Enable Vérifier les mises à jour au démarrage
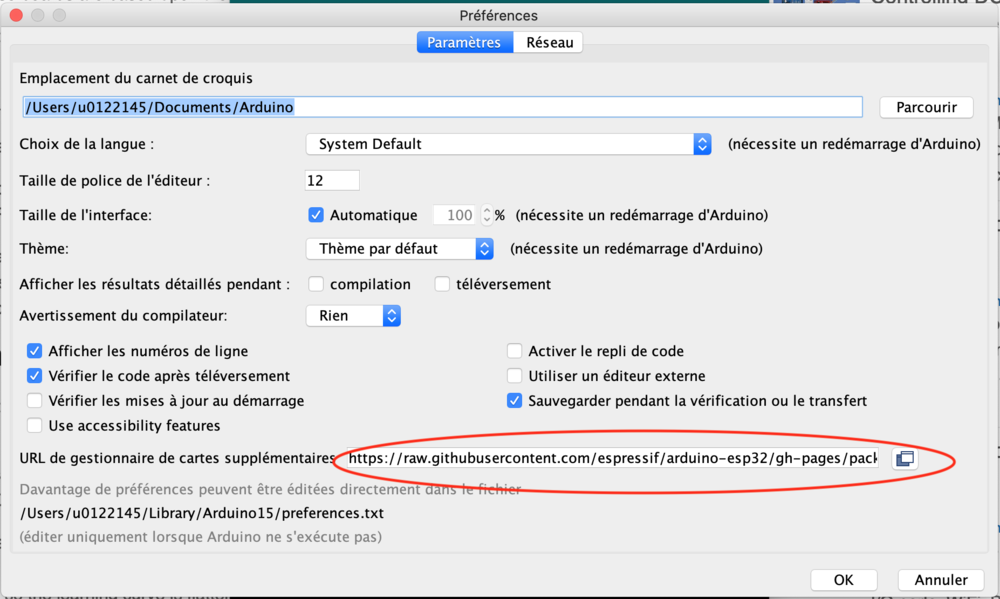Image resolution: width=1000 pixels, height=599 pixels. [x=34, y=401]
